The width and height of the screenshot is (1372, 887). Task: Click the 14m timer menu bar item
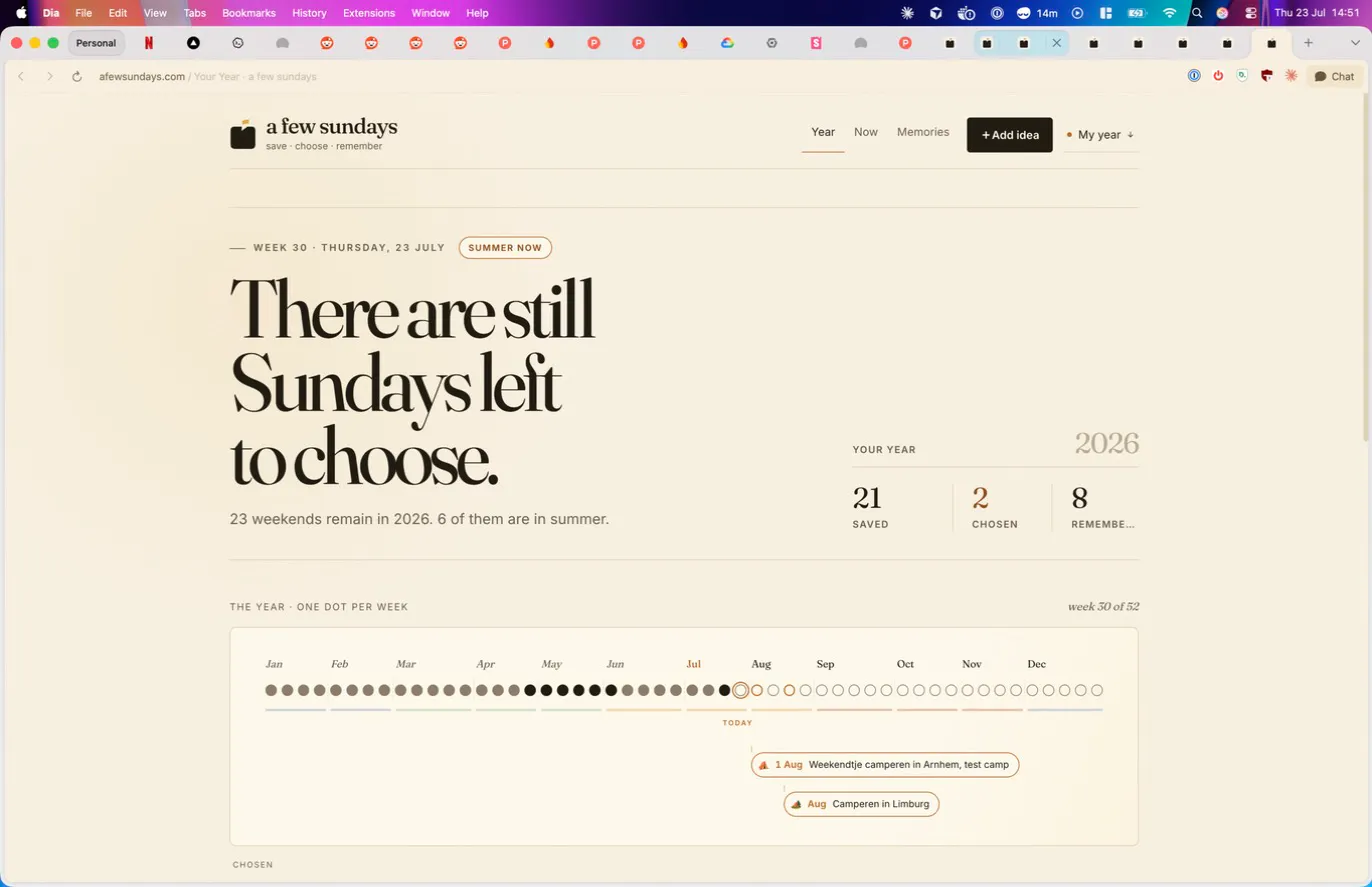coord(1037,13)
